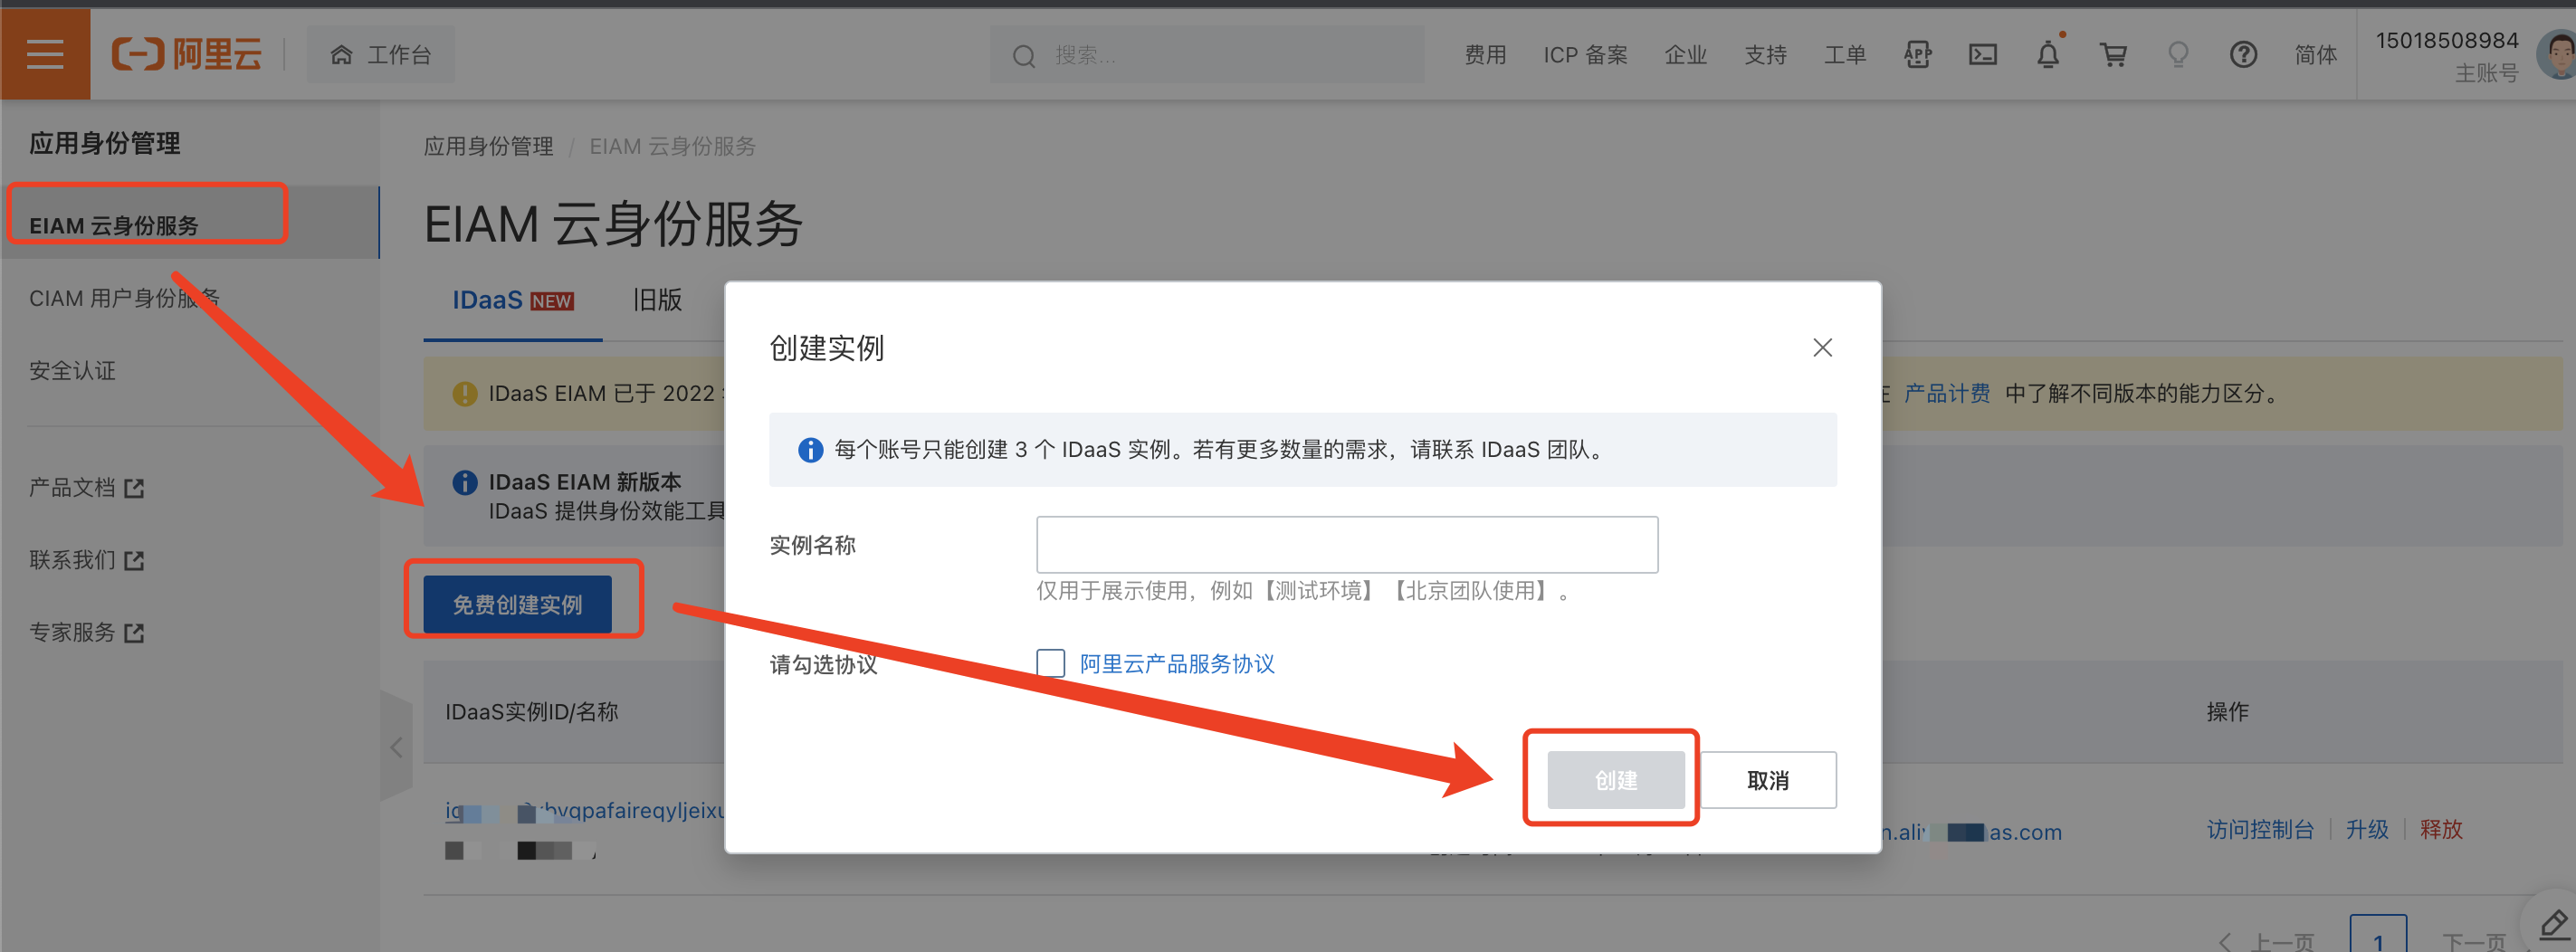2576x952 pixels.
Task: Click the external link icon beside 专家服务
Action: 134,633
